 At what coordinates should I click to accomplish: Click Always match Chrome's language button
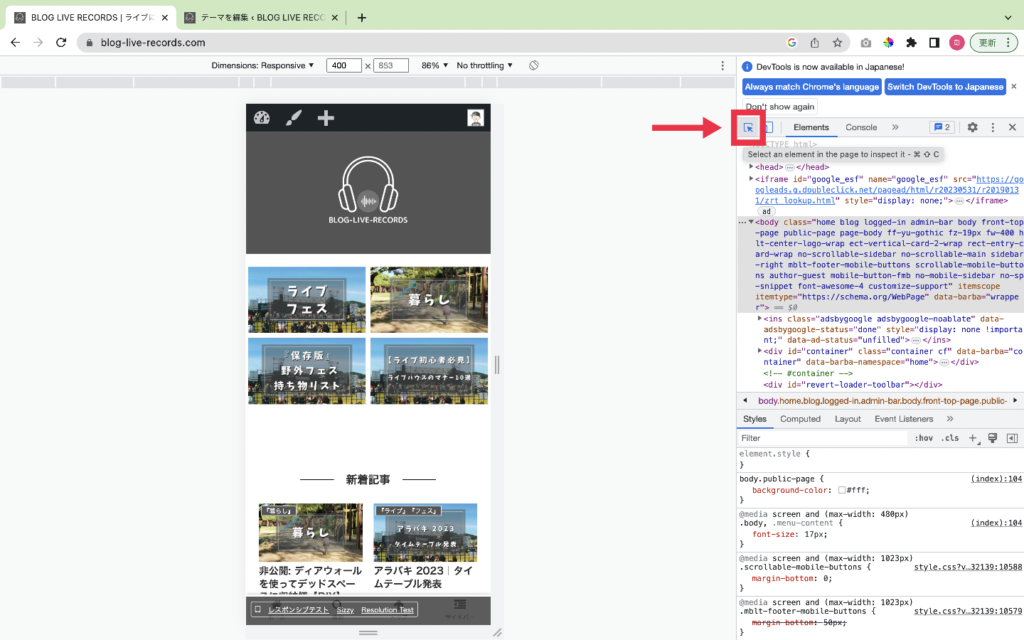pyautogui.click(x=812, y=86)
